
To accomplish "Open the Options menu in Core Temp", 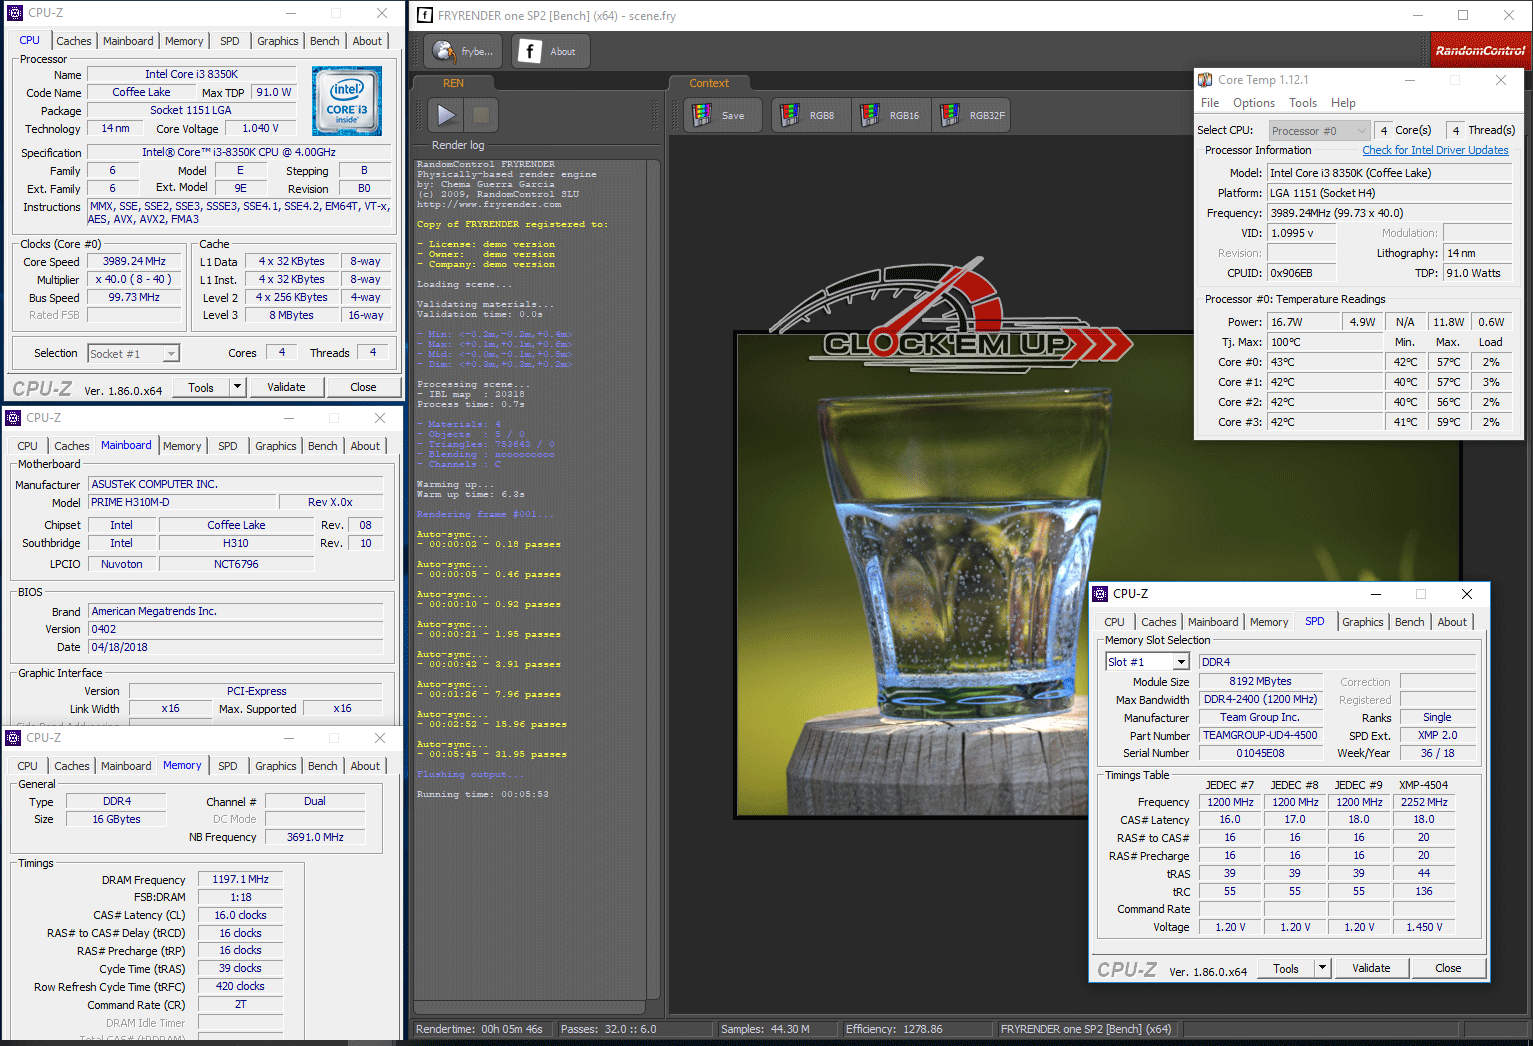I will [x=1253, y=103].
